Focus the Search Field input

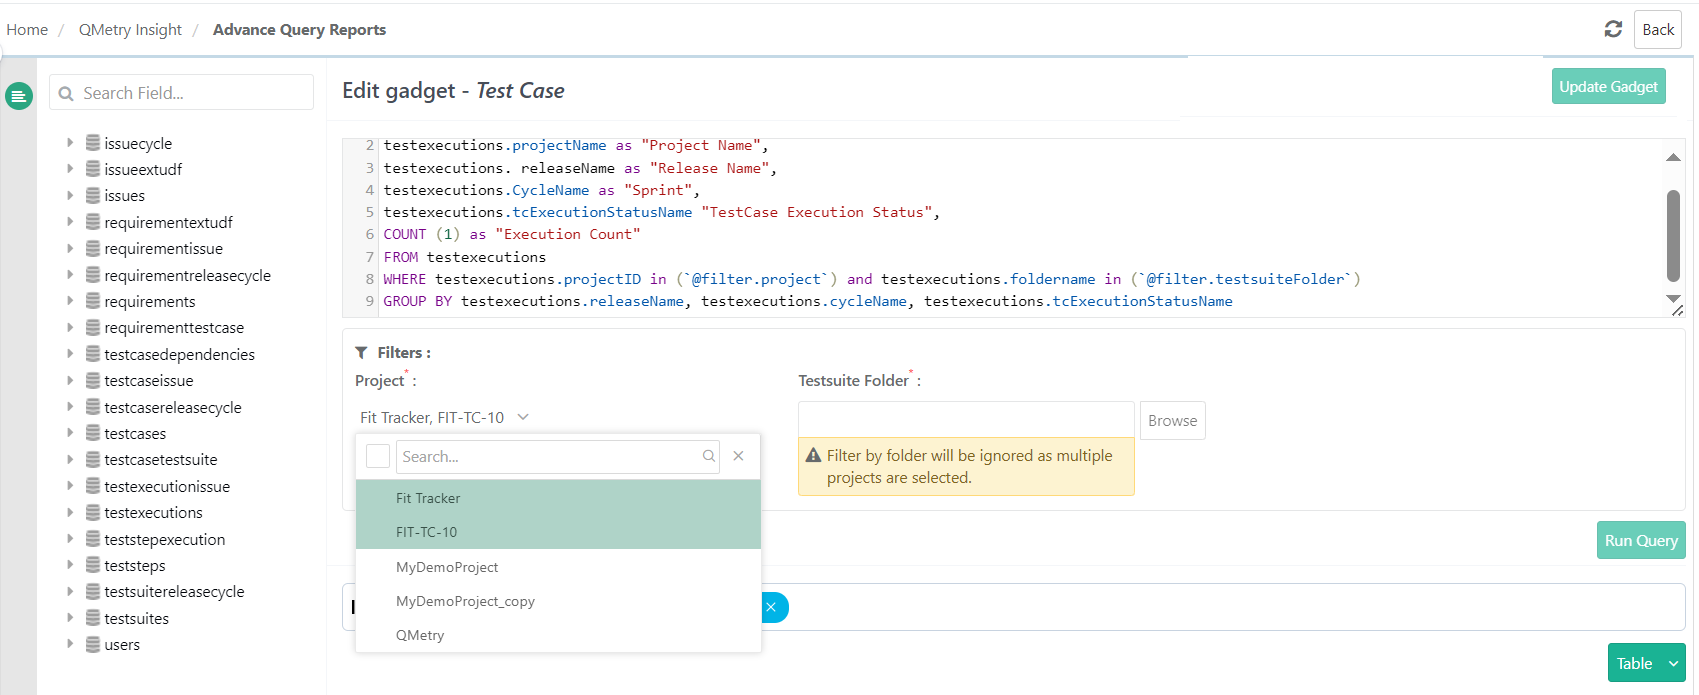(x=181, y=93)
